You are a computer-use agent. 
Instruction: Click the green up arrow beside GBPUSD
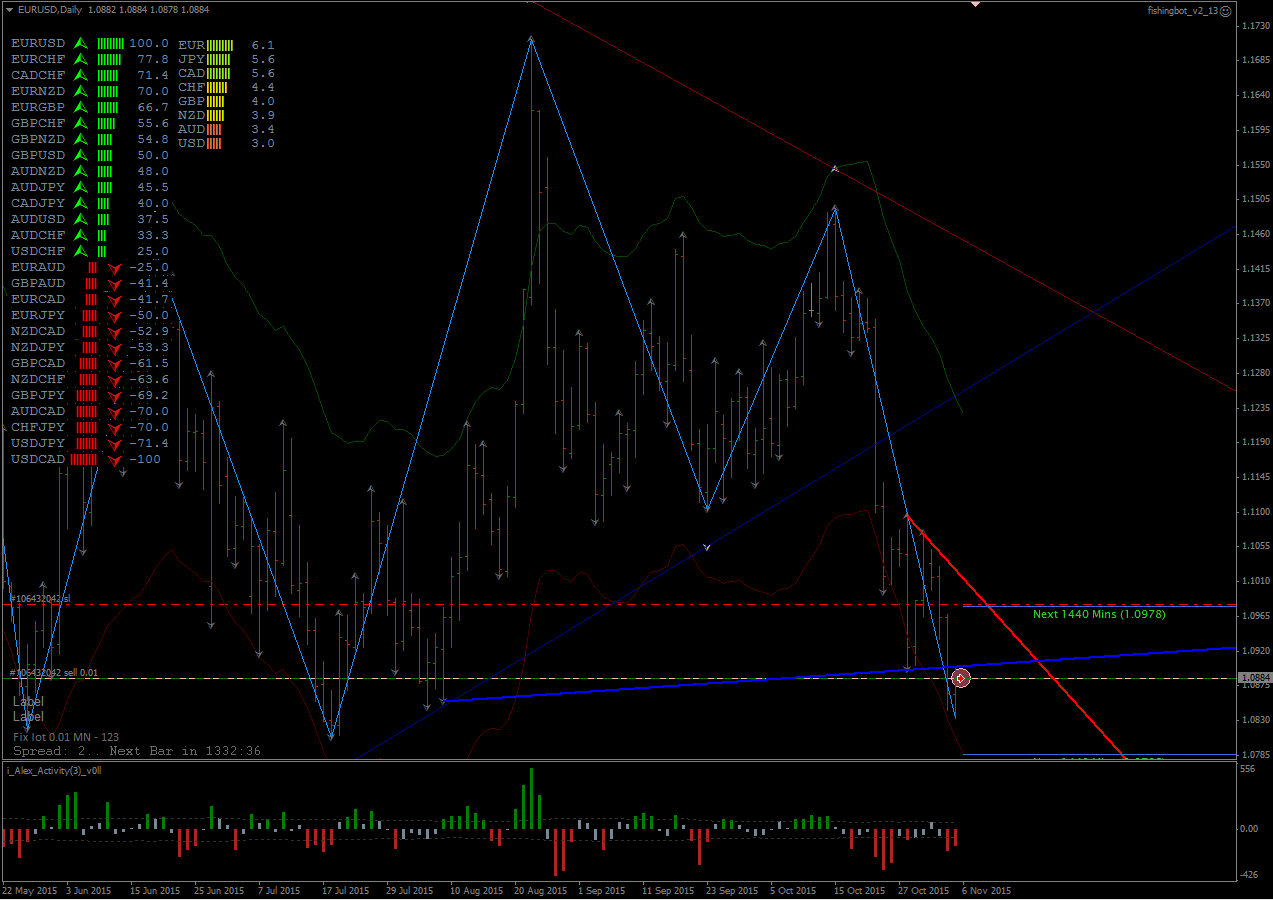[82, 156]
